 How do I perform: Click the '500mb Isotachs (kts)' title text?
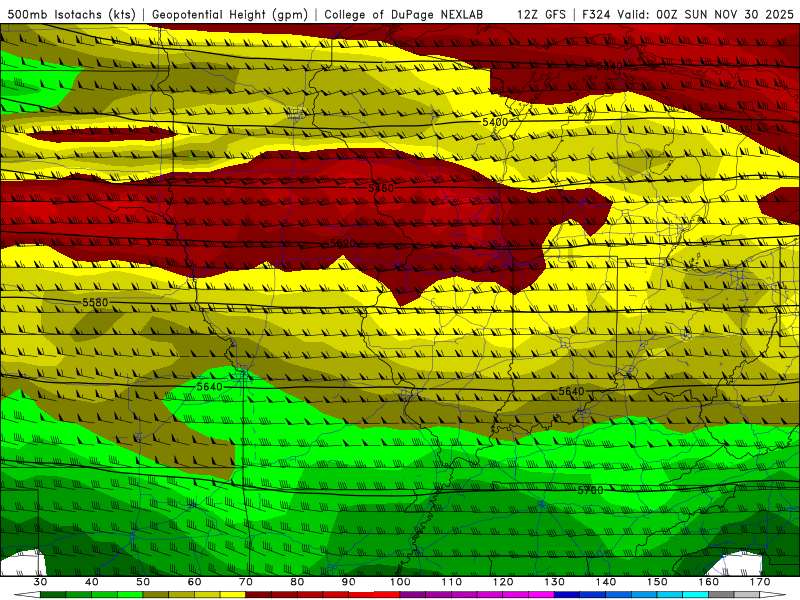pos(72,15)
